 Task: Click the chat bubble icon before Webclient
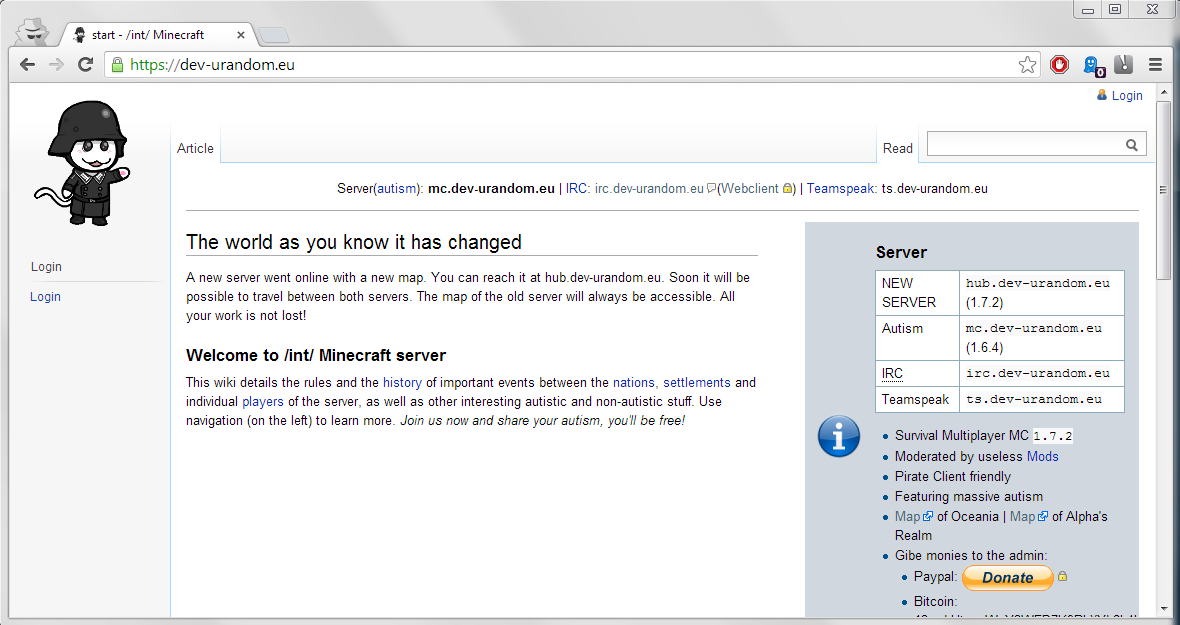pyautogui.click(x=711, y=189)
